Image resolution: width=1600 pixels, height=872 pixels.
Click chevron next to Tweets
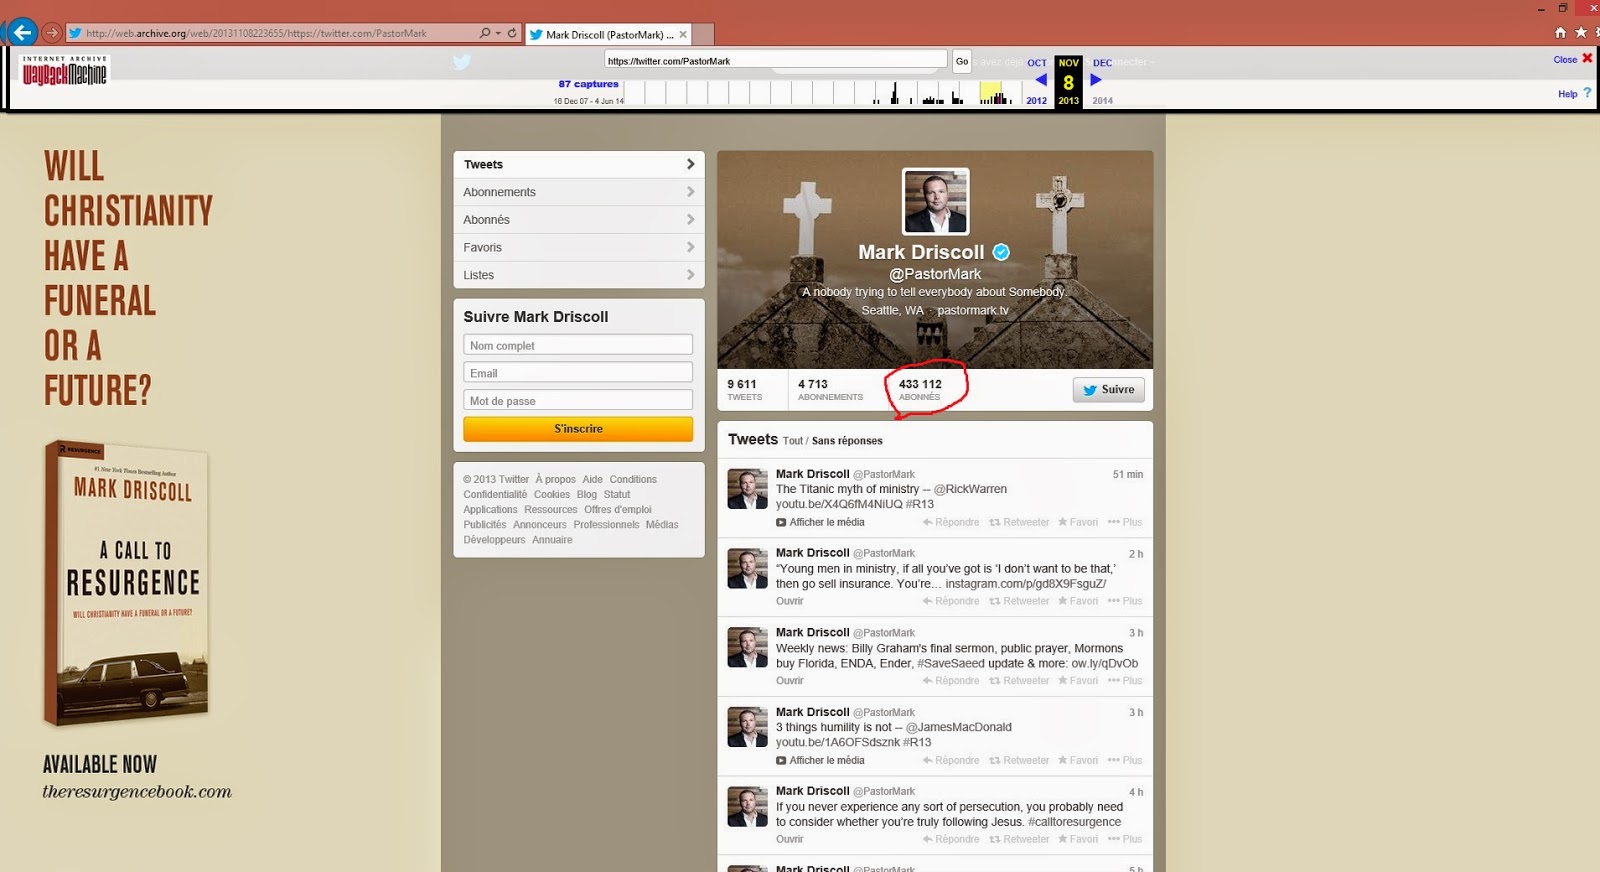[690, 164]
